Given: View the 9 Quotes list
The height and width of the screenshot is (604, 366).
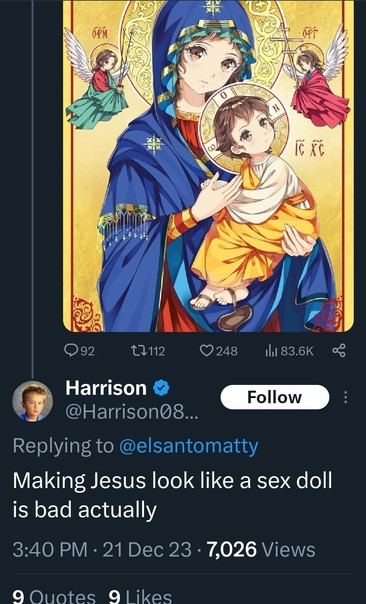Looking at the screenshot, I should 54,597.
